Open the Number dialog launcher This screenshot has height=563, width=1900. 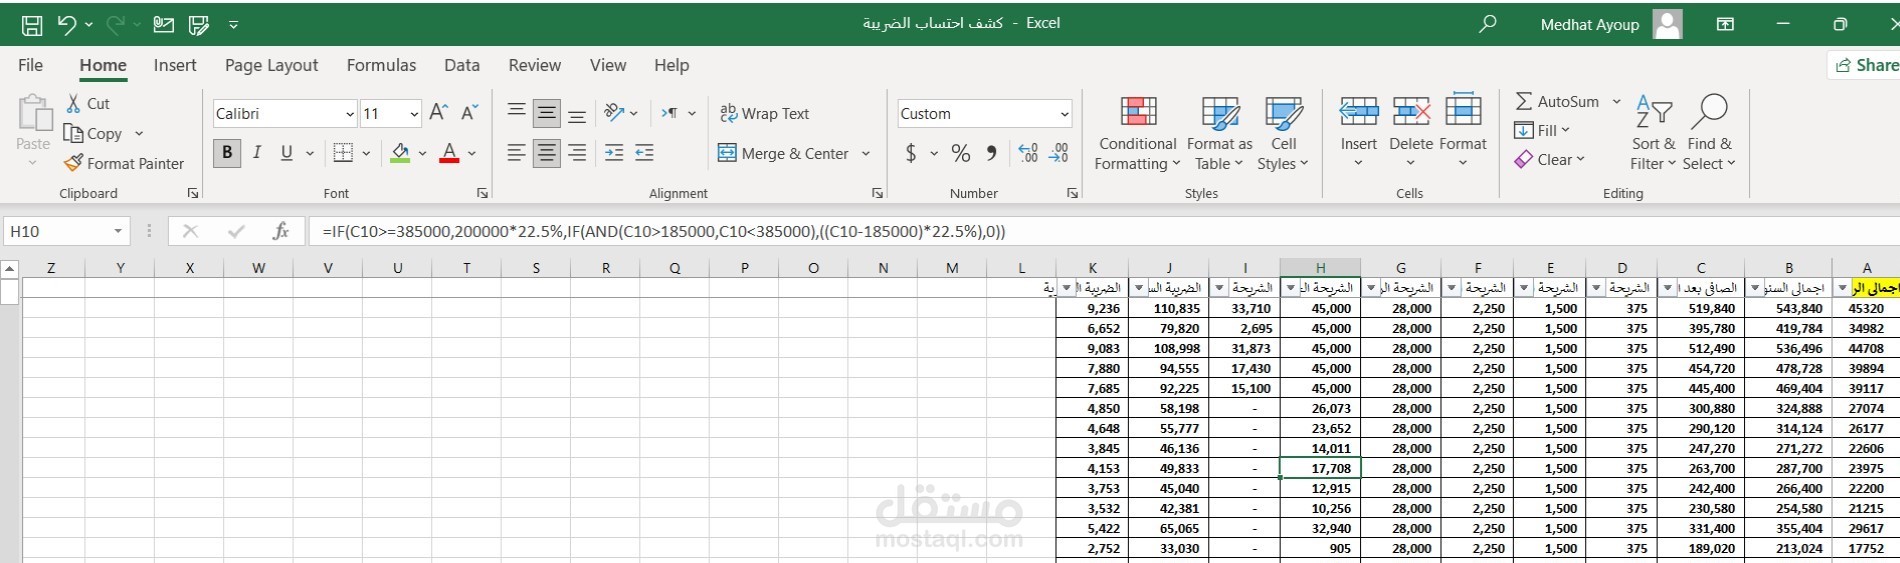click(x=1072, y=193)
